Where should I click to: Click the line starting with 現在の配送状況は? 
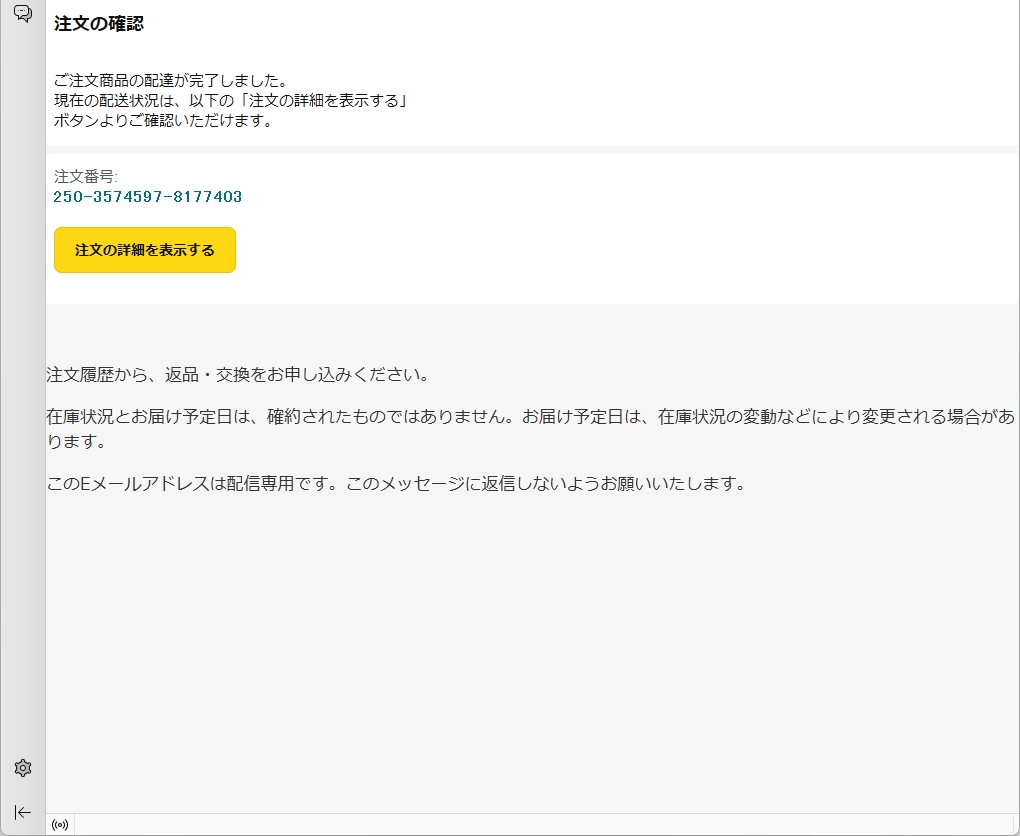232,101
